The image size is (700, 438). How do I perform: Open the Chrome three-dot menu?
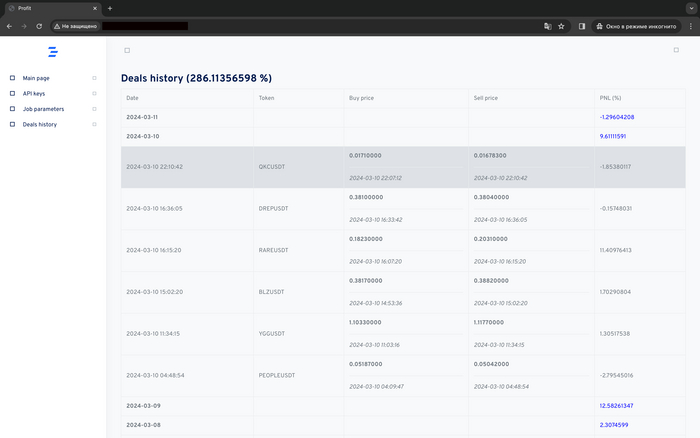[689, 26]
